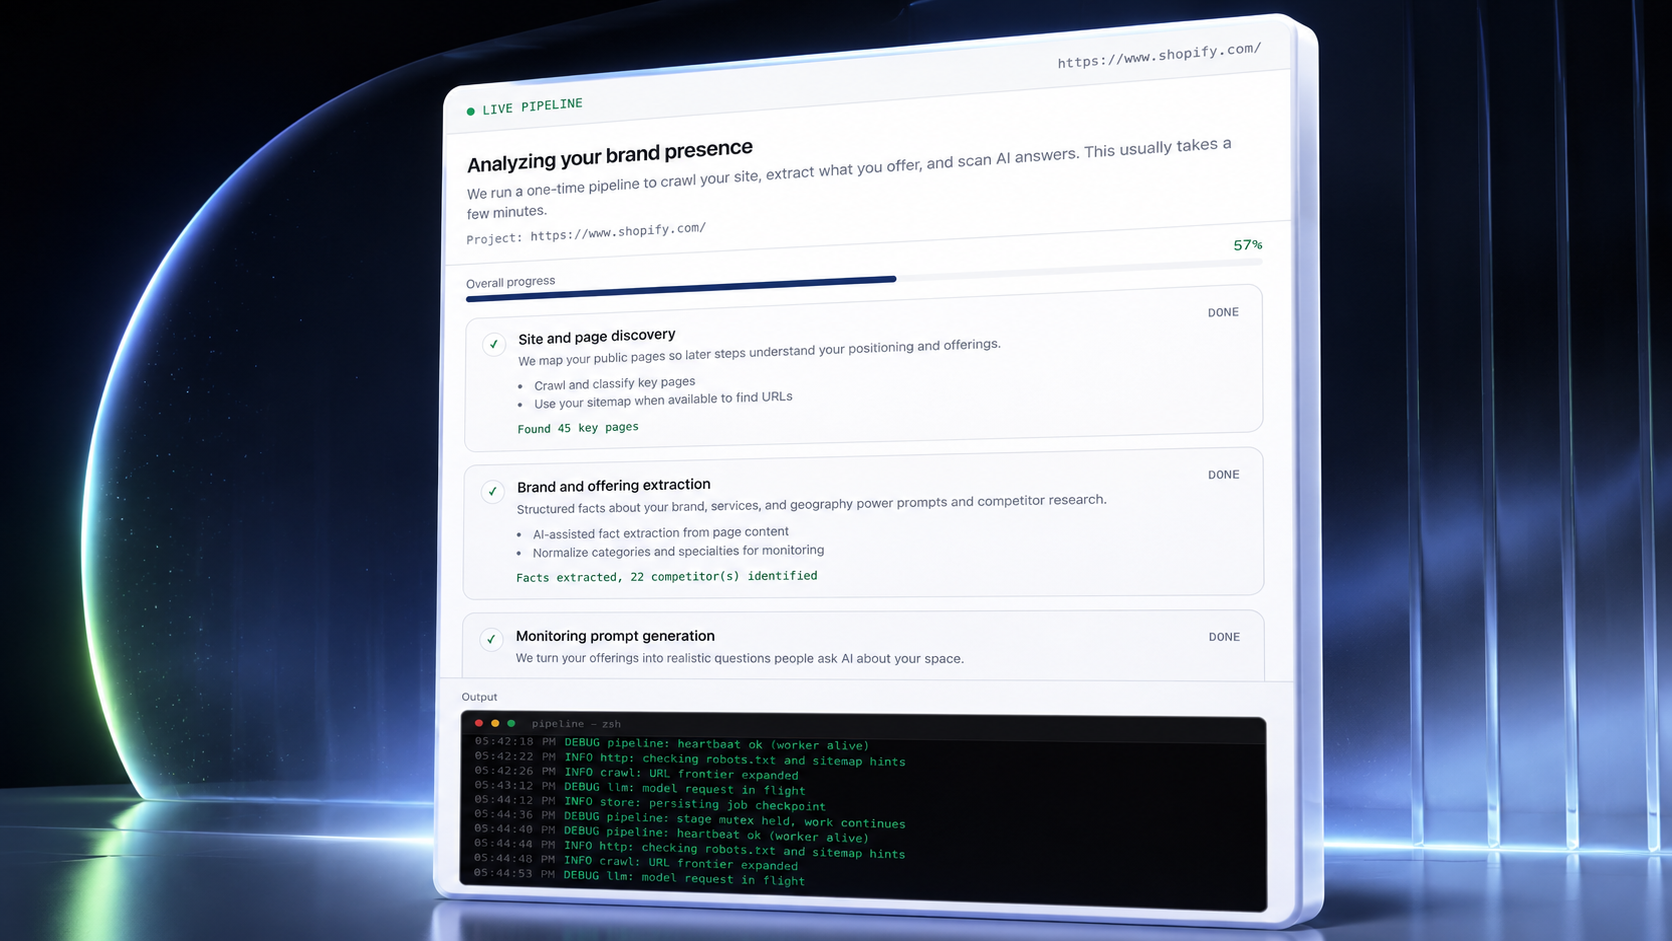Click the 'persisting job checkpoint' log line
1672x941 pixels.
pyautogui.click(x=649, y=803)
